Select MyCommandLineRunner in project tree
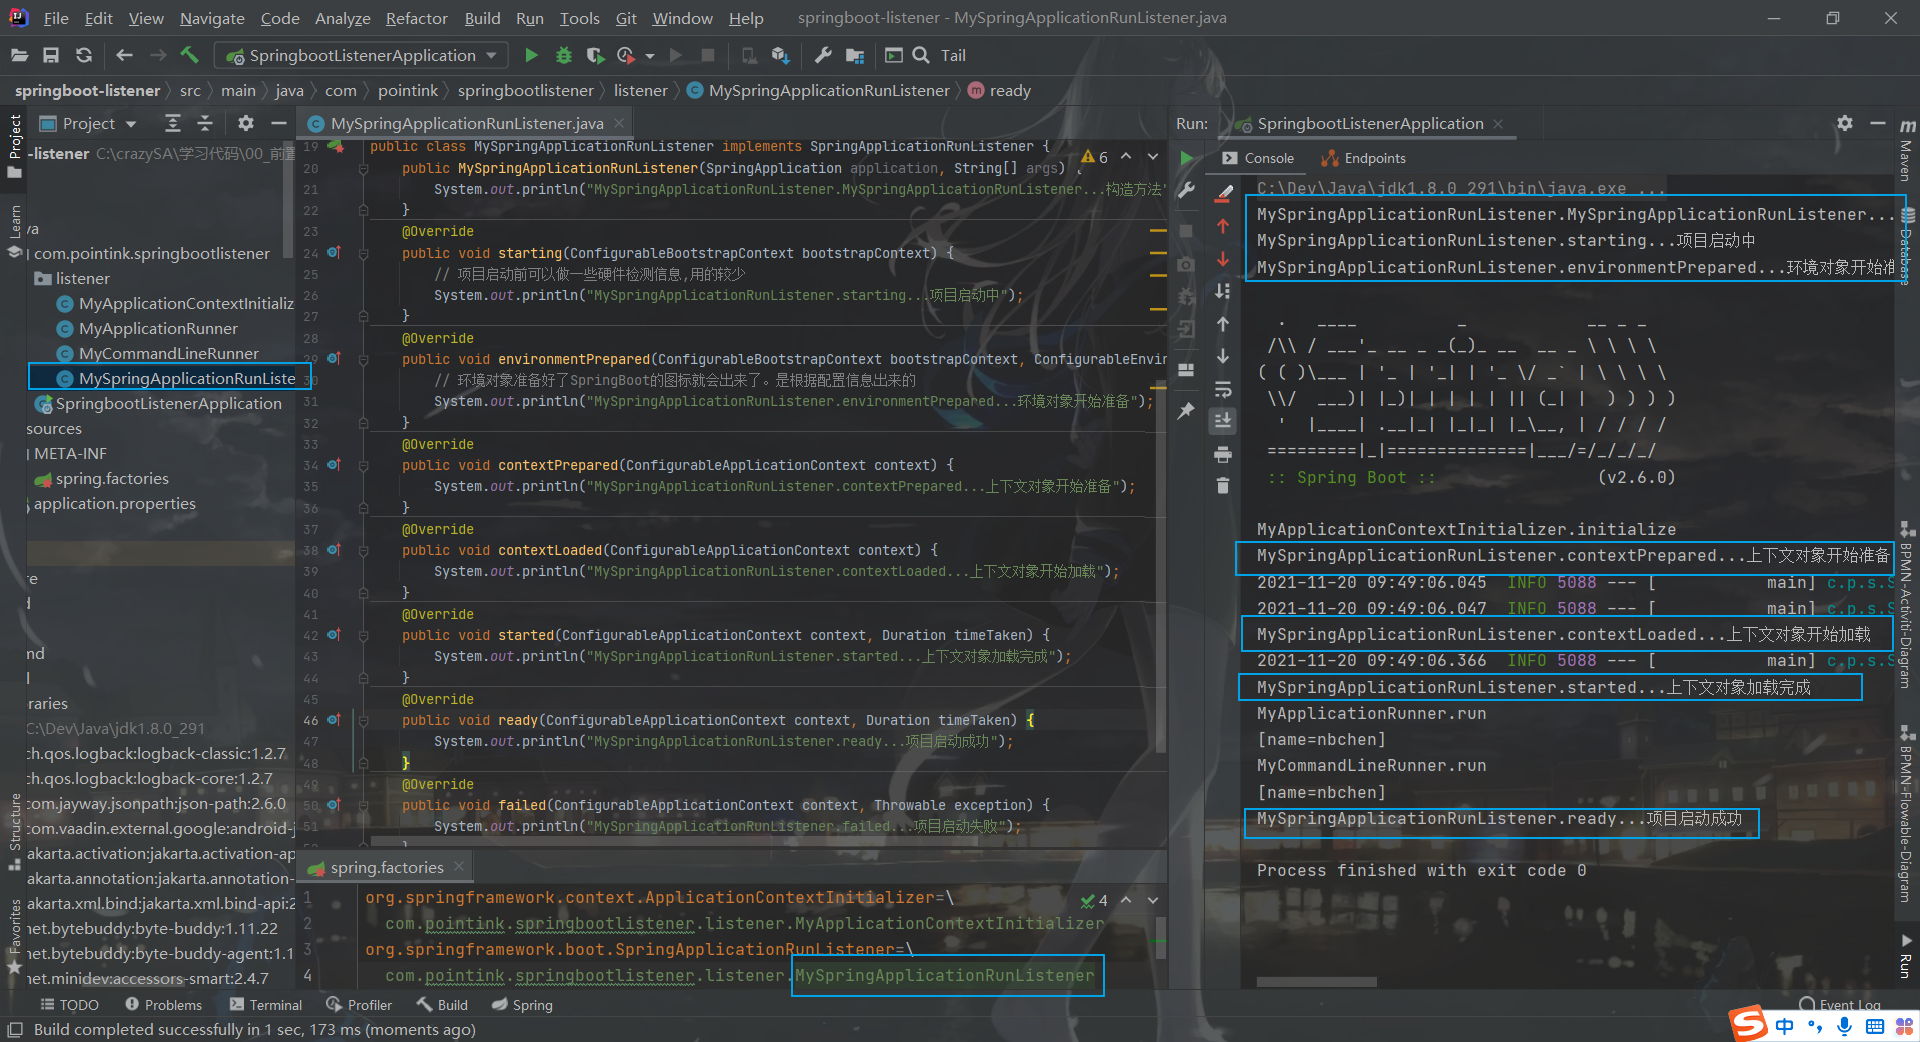Image resolution: width=1920 pixels, height=1042 pixels. coord(168,353)
